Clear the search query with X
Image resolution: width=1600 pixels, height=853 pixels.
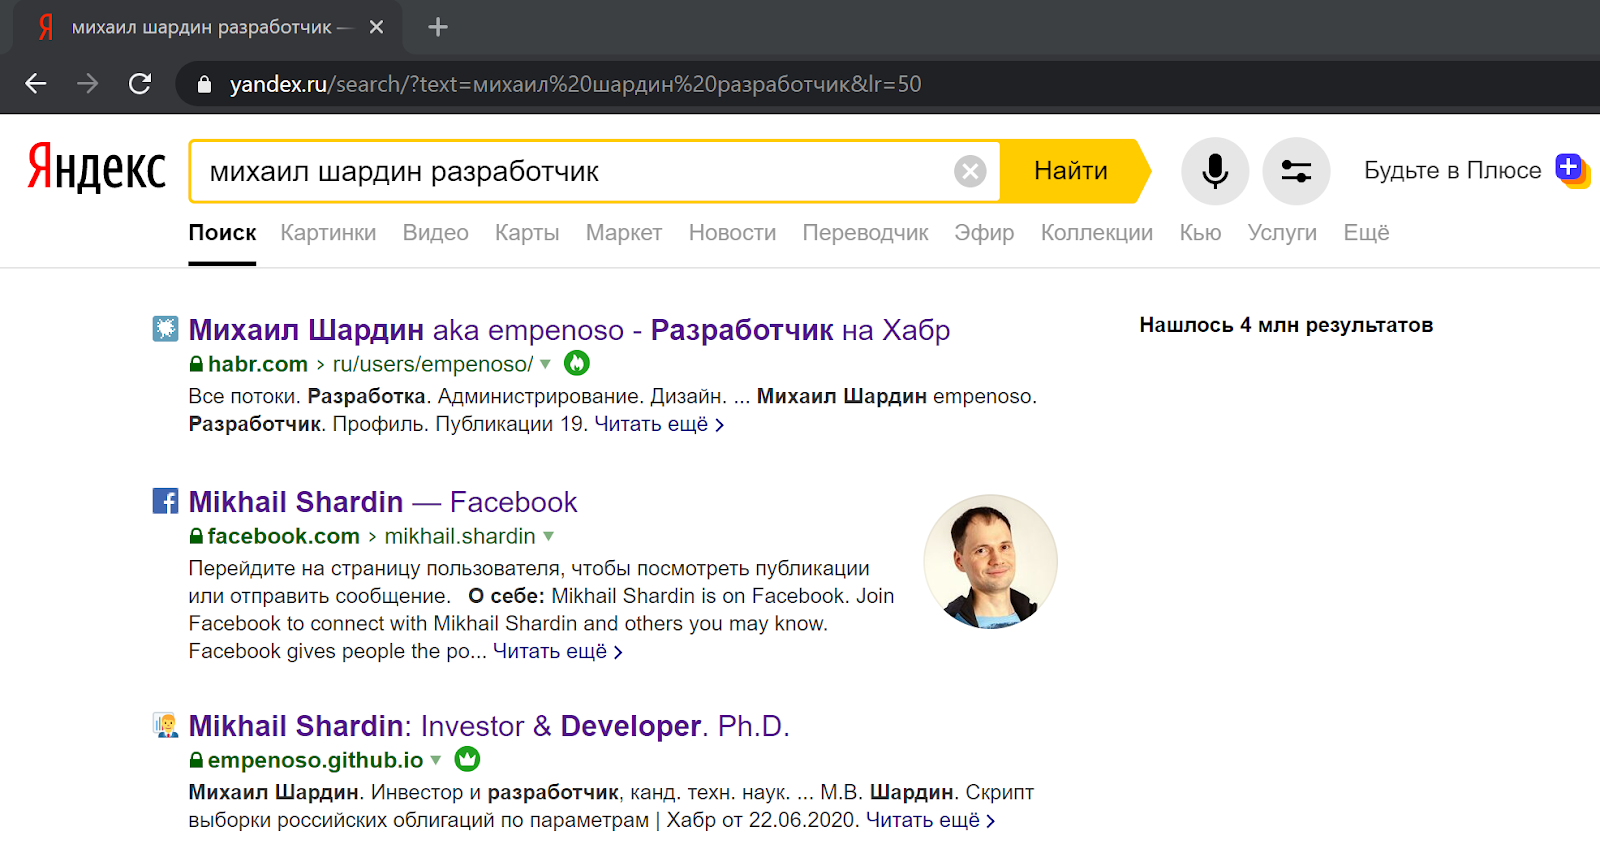(x=970, y=172)
